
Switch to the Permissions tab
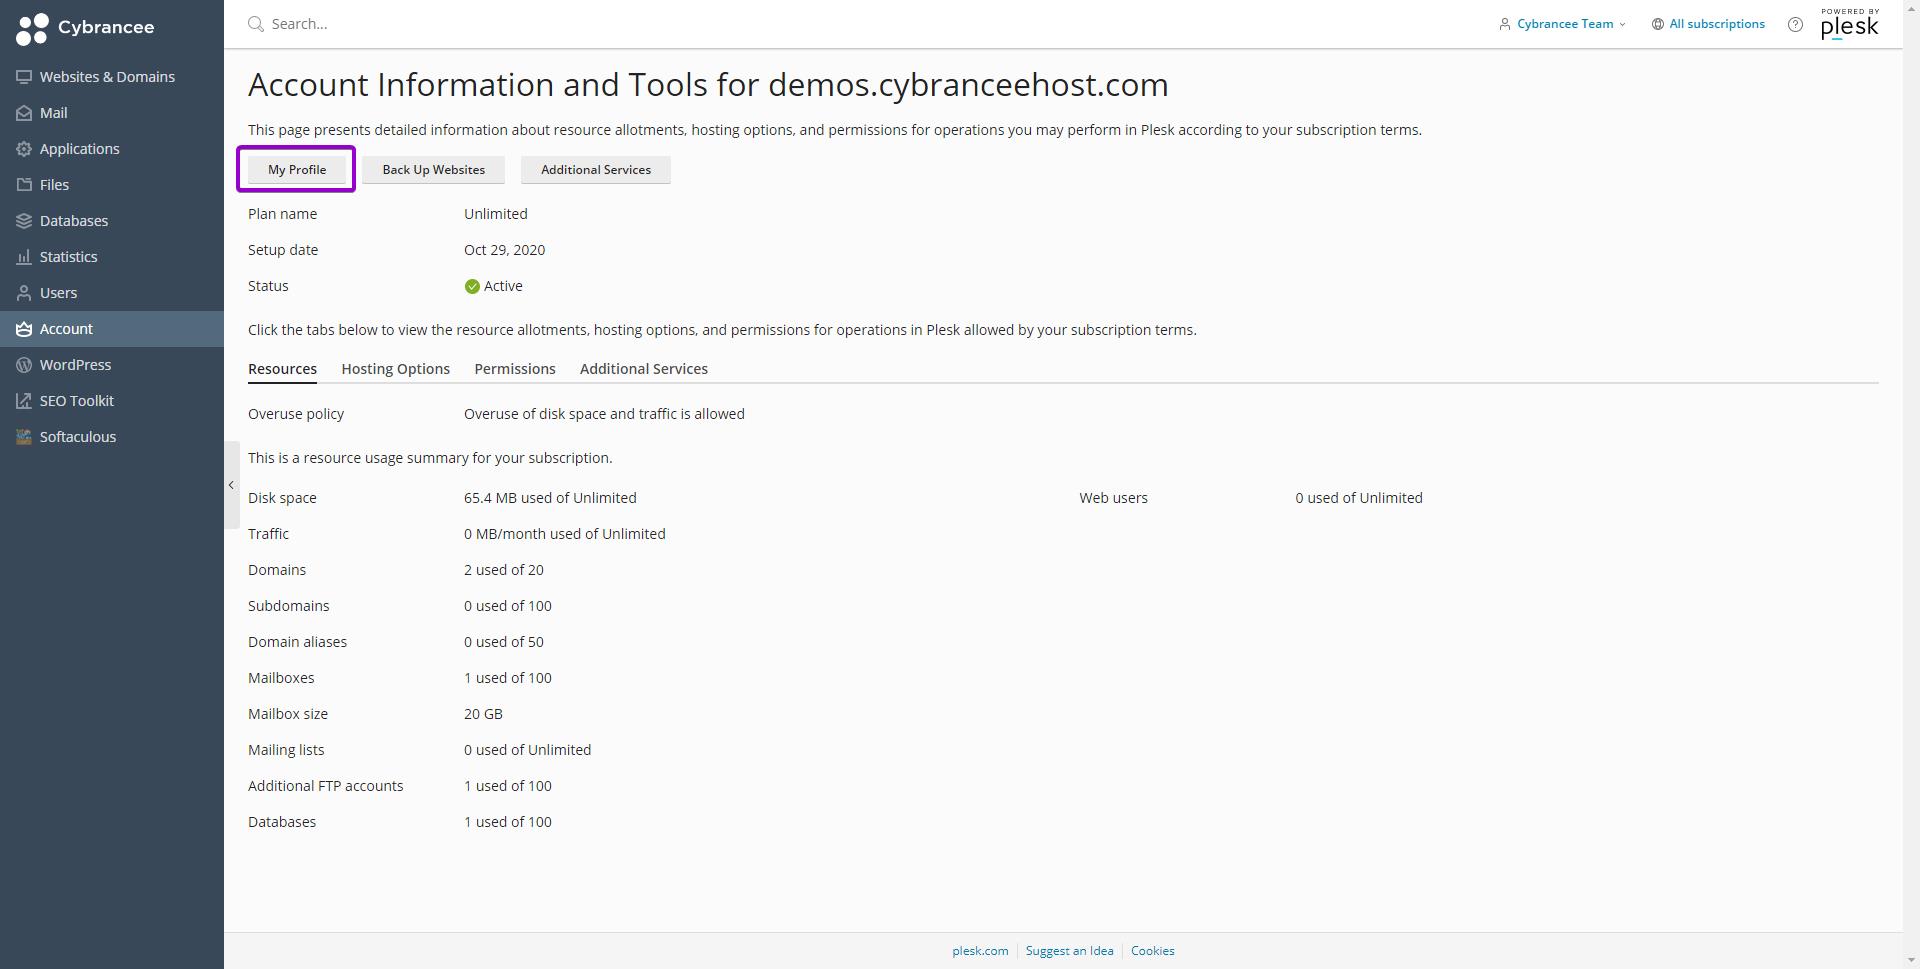click(x=515, y=369)
